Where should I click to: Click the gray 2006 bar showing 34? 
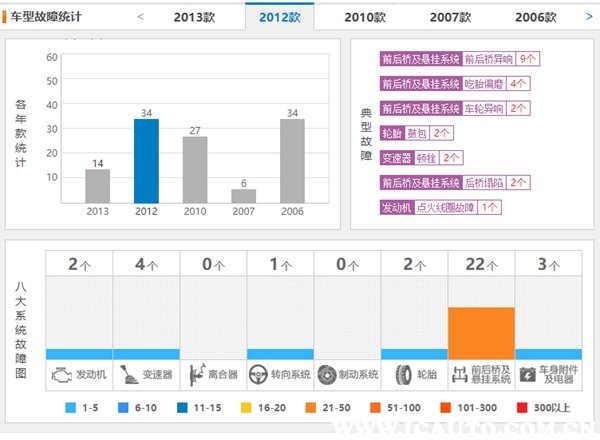click(x=293, y=160)
